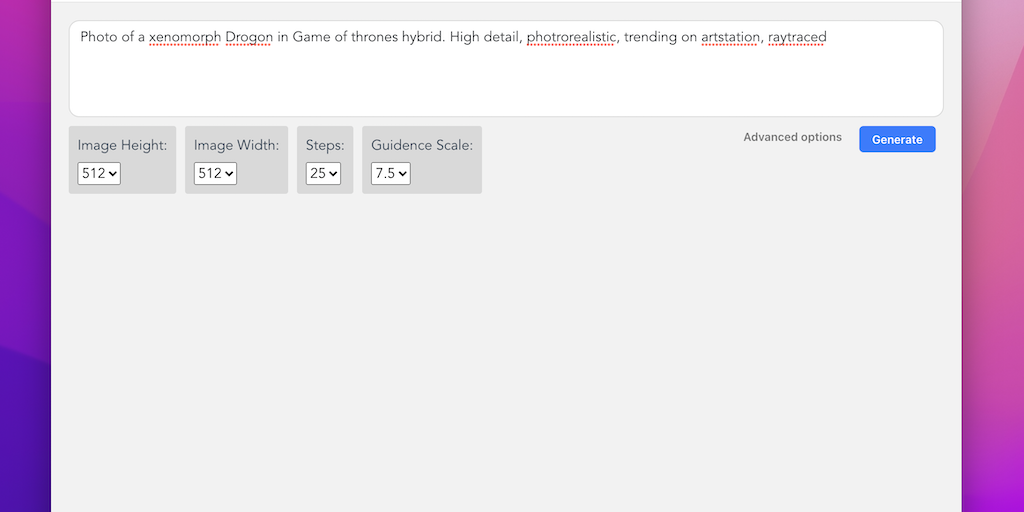Open the Advanced options link
The image size is (1024, 512).
pyautogui.click(x=792, y=137)
